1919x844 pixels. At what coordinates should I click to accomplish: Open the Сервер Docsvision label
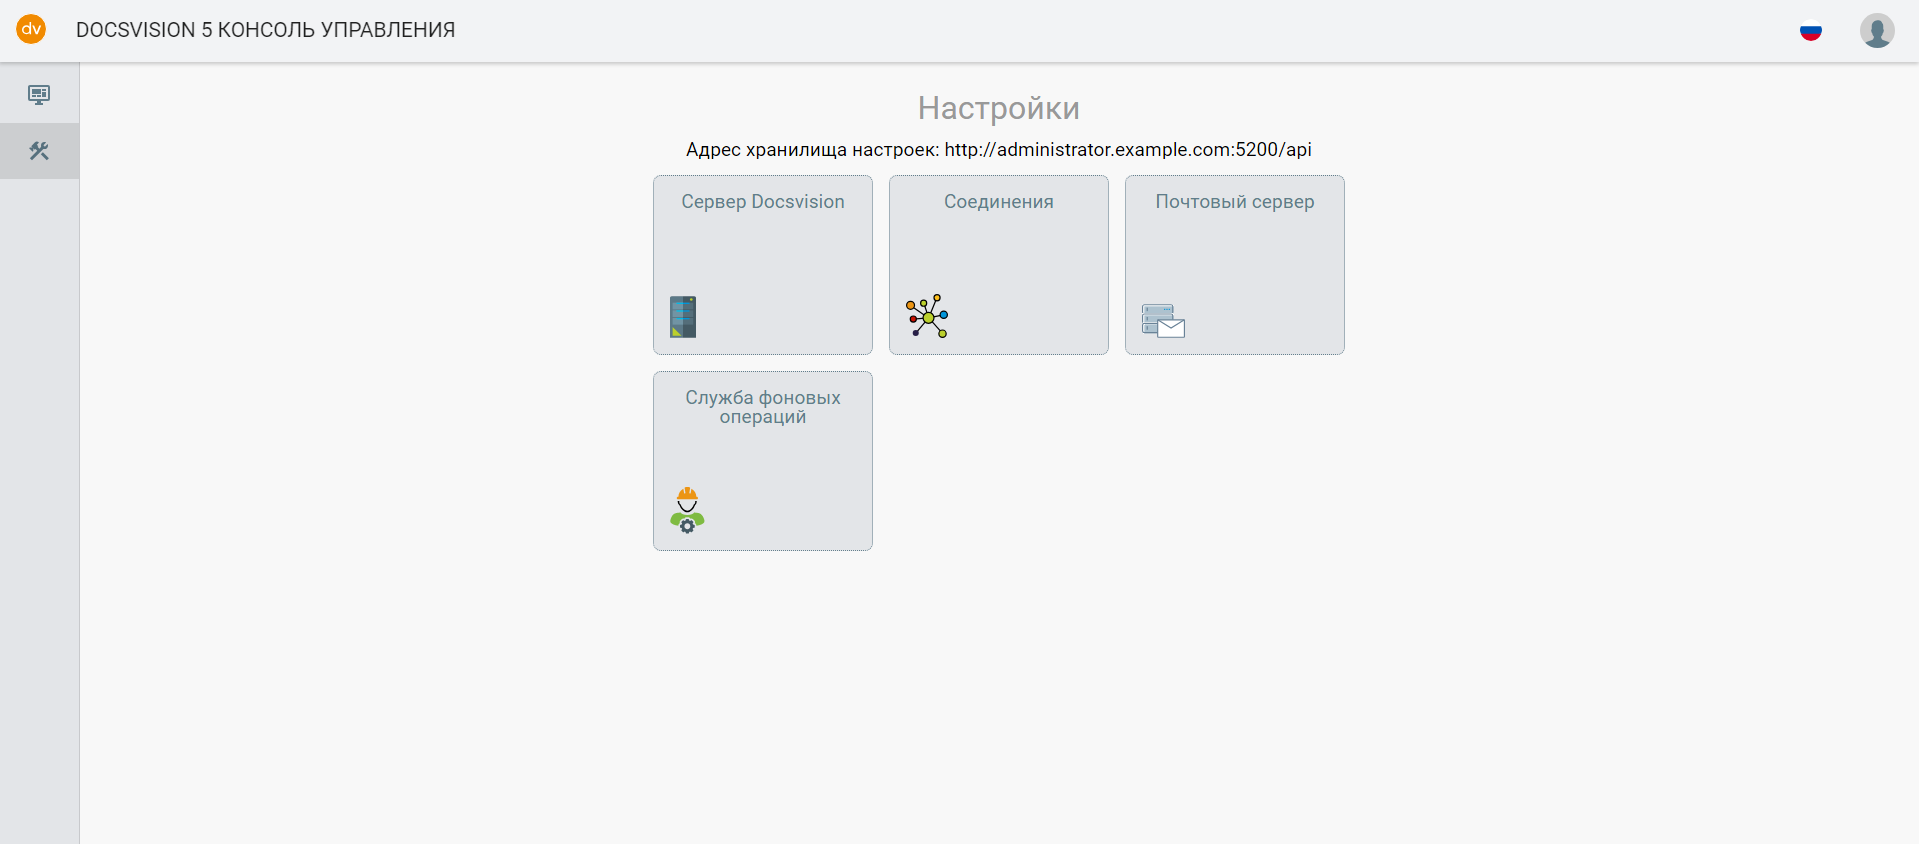pos(762,202)
